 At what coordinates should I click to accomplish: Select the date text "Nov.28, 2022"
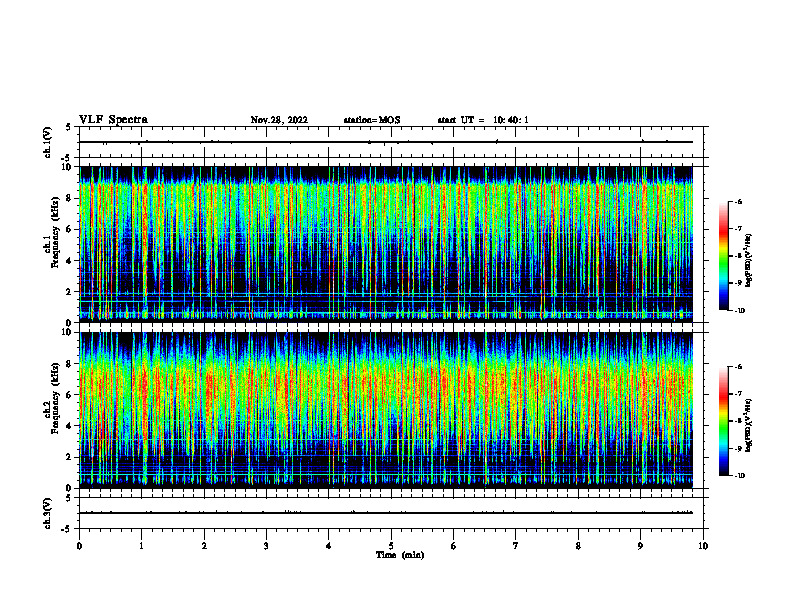click(279, 120)
